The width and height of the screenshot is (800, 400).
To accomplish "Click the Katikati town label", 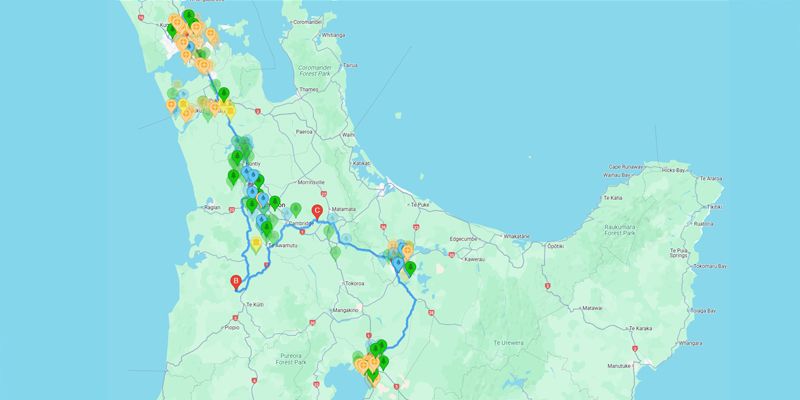I will click(361, 163).
